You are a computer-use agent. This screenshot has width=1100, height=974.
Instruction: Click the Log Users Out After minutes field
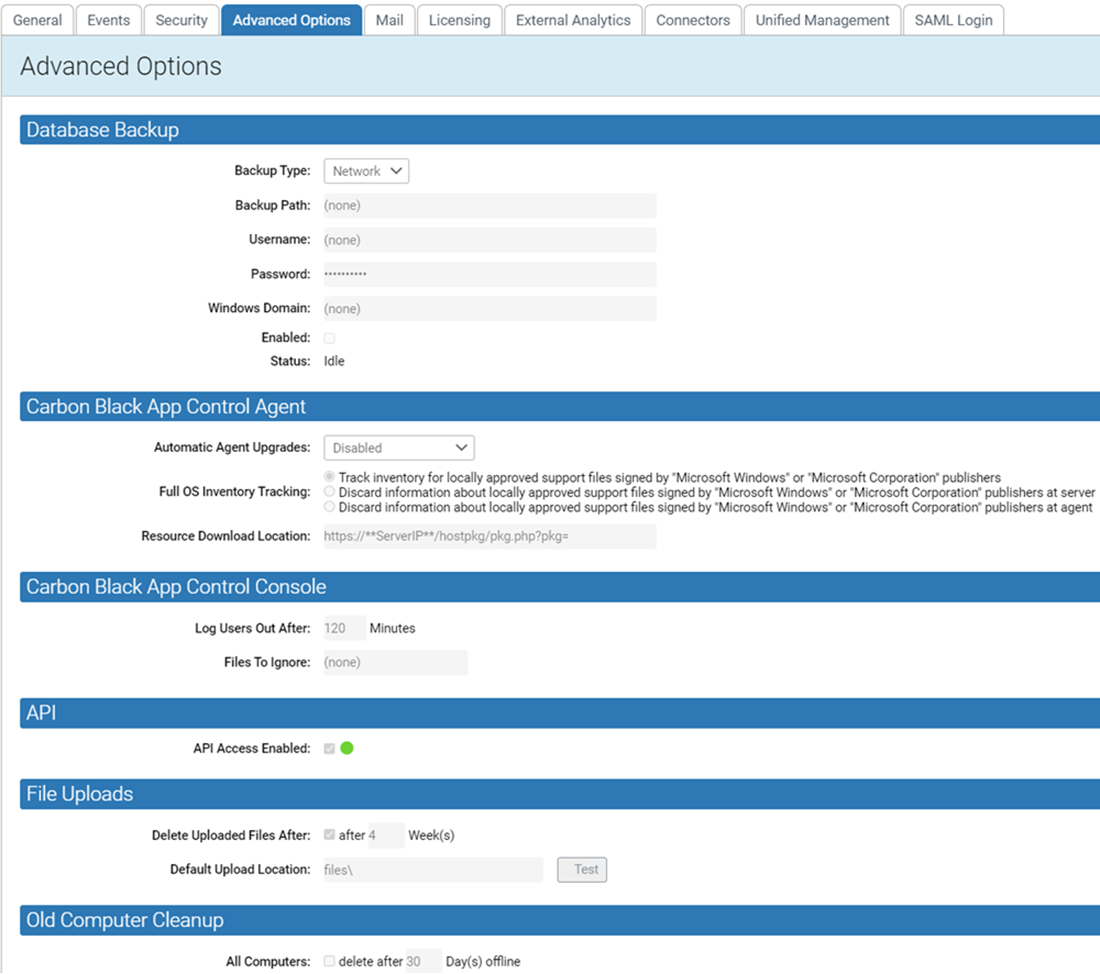[x=341, y=627]
